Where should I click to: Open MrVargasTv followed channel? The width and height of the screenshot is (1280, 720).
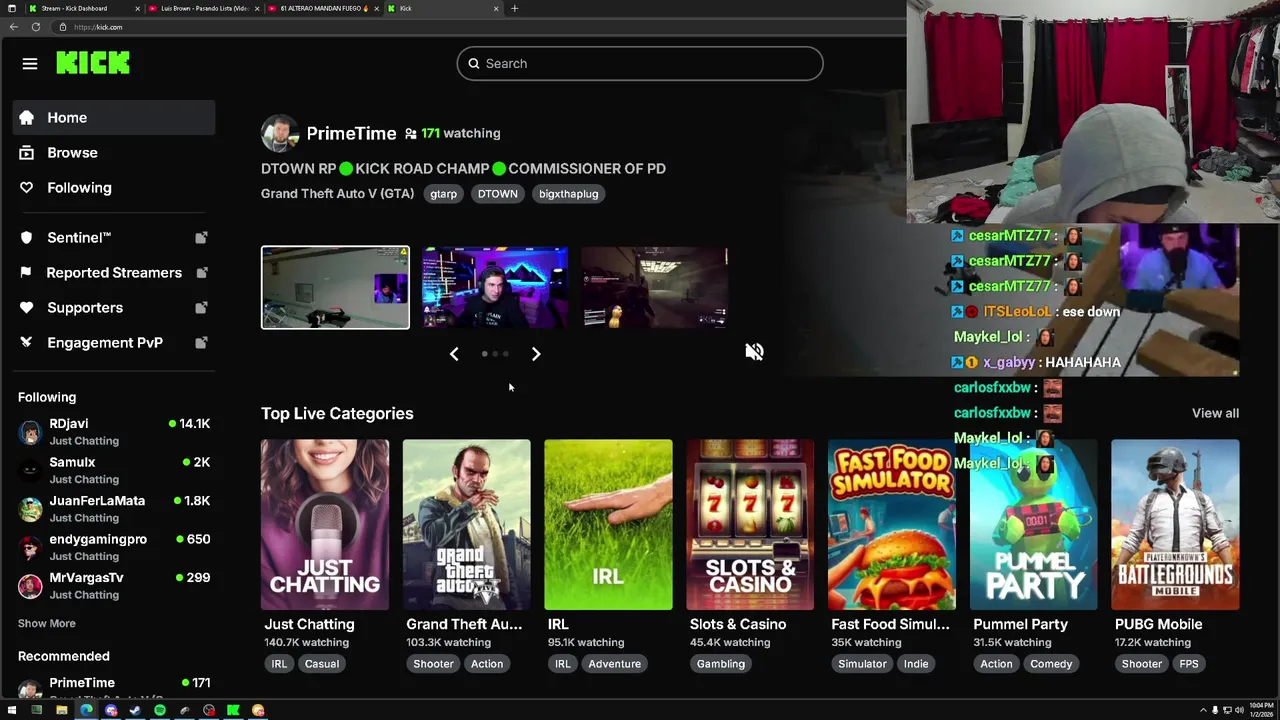tap(114, 586)
